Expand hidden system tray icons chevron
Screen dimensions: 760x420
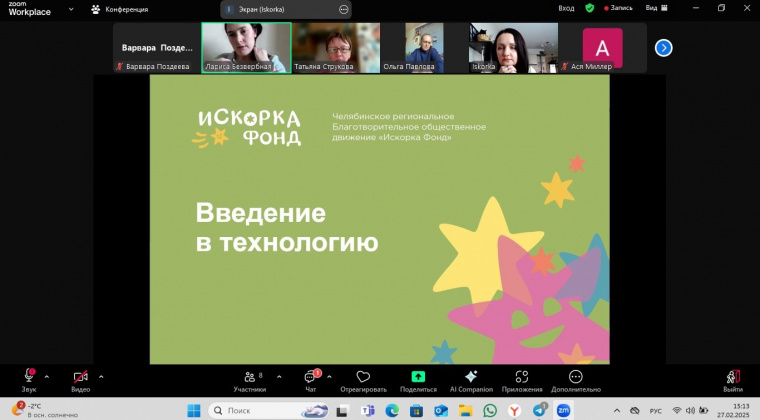click(617, 410)
